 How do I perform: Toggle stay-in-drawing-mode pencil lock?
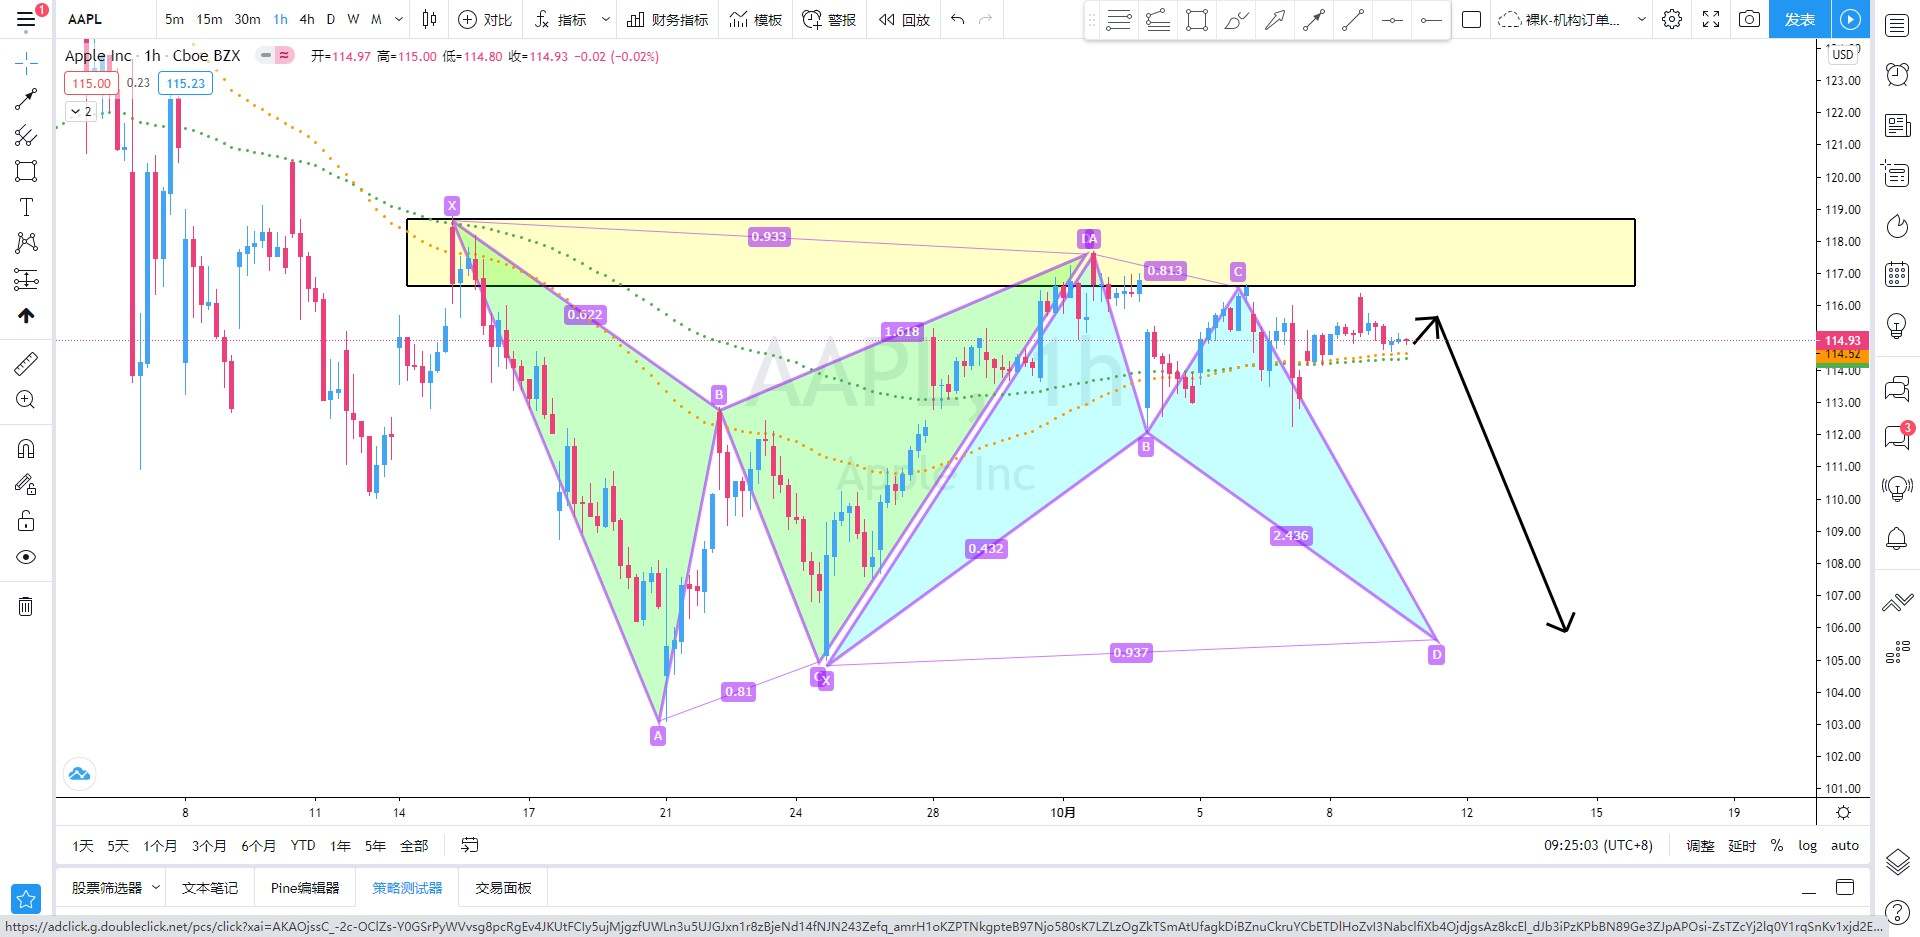click(x=26, y=485)
